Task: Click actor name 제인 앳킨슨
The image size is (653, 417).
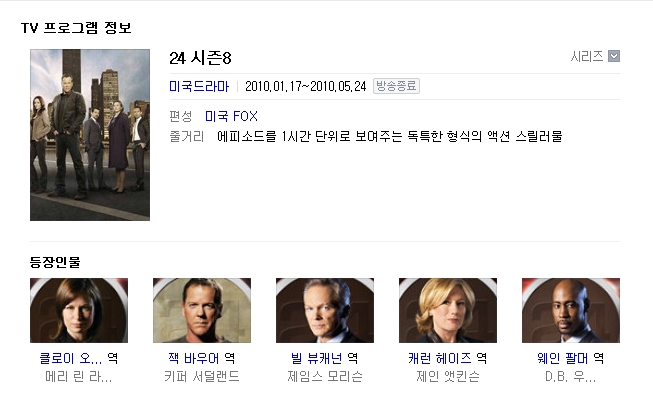Action: [x=448, y=377]
